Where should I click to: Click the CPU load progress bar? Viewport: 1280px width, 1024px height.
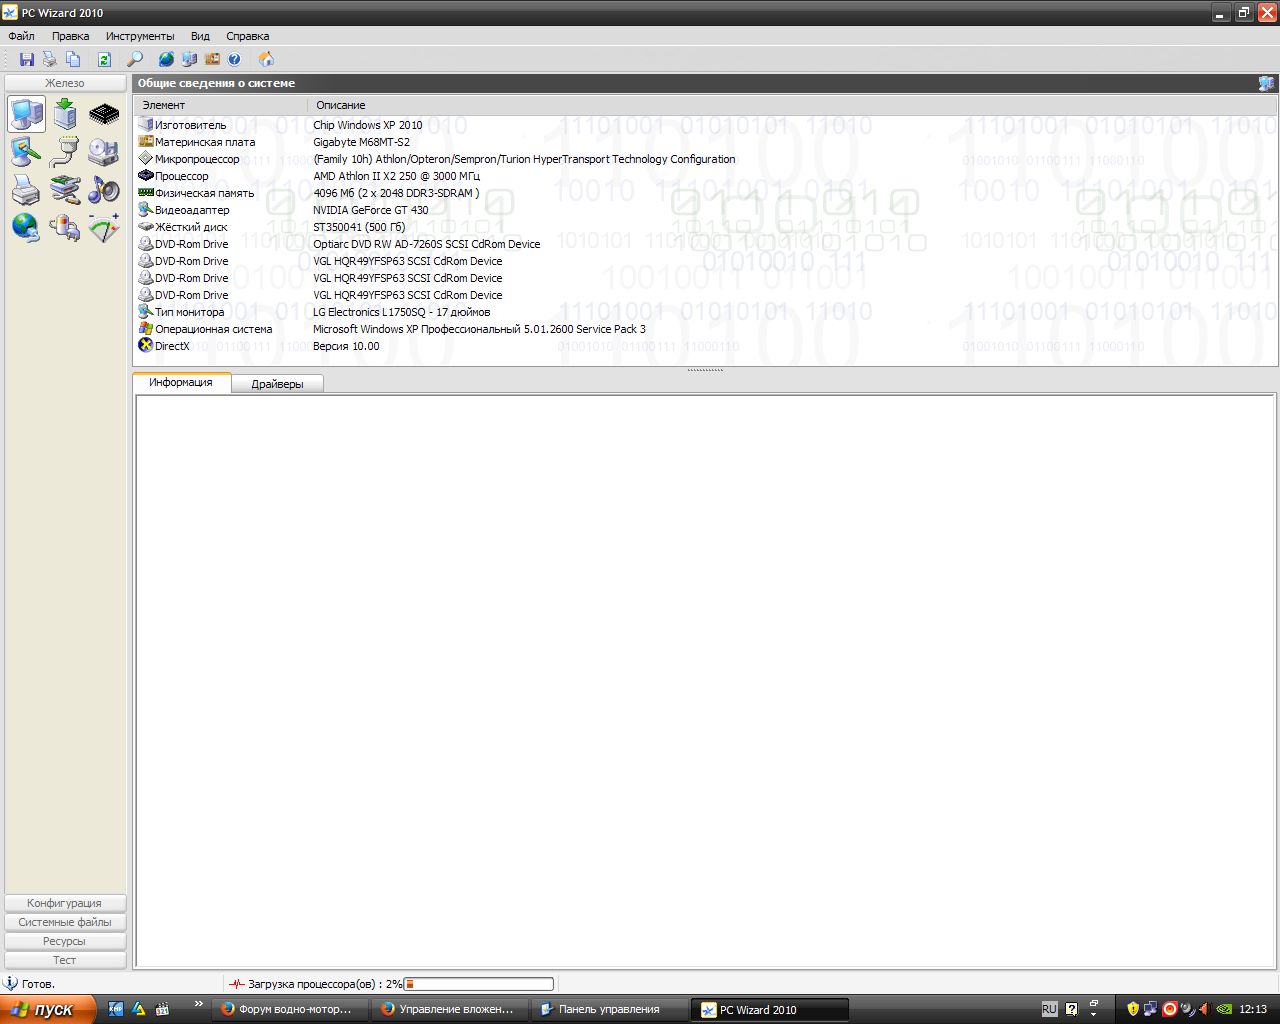(x=478, y=984)
